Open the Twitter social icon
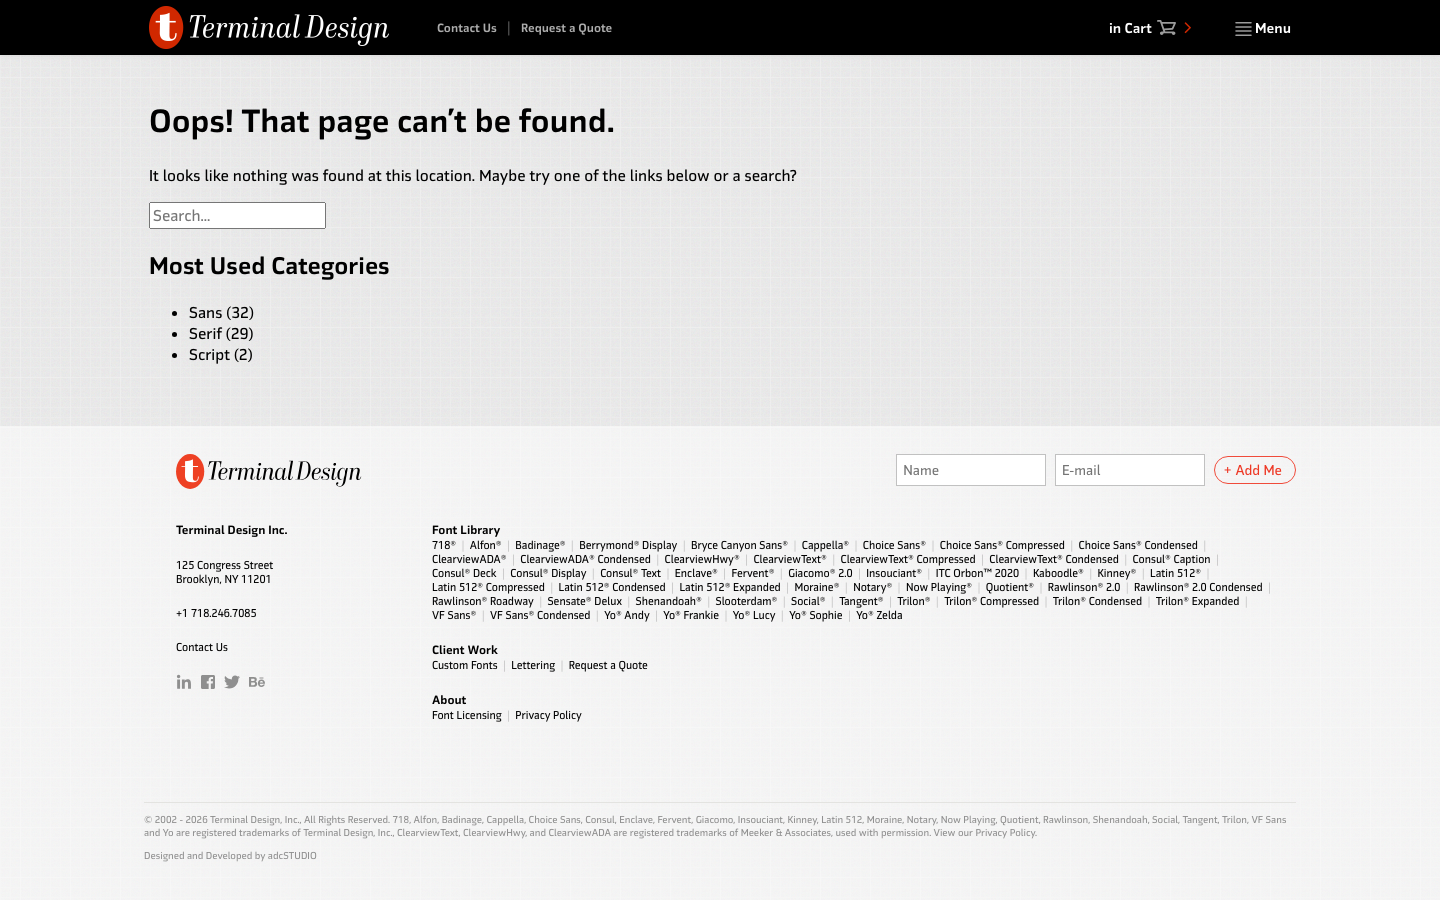 pyautogui.click(x=231, y=682)
